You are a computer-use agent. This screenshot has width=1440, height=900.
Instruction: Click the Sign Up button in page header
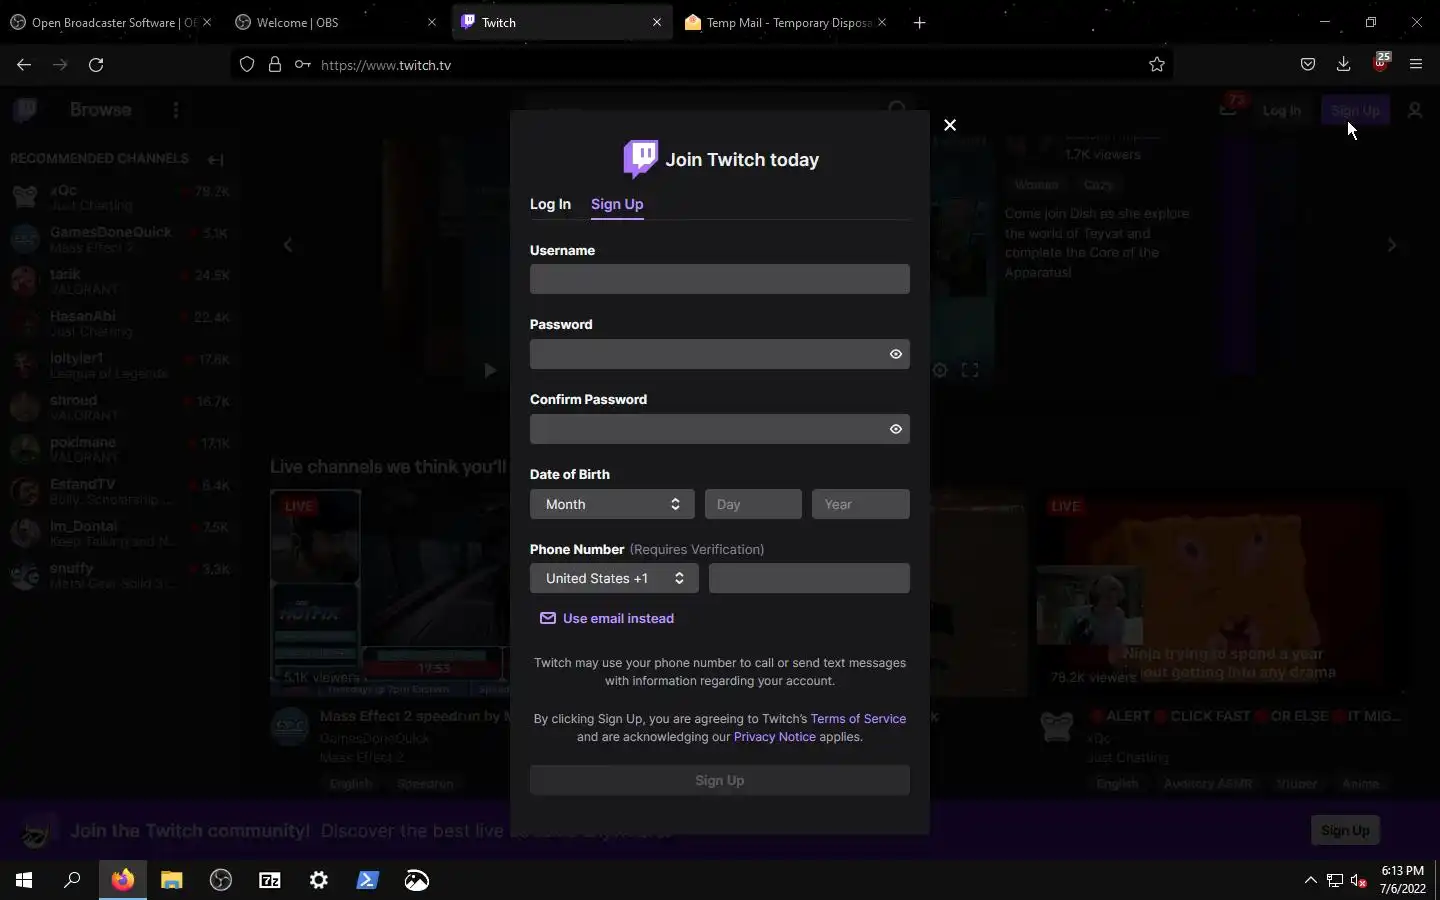[1355, 110]
